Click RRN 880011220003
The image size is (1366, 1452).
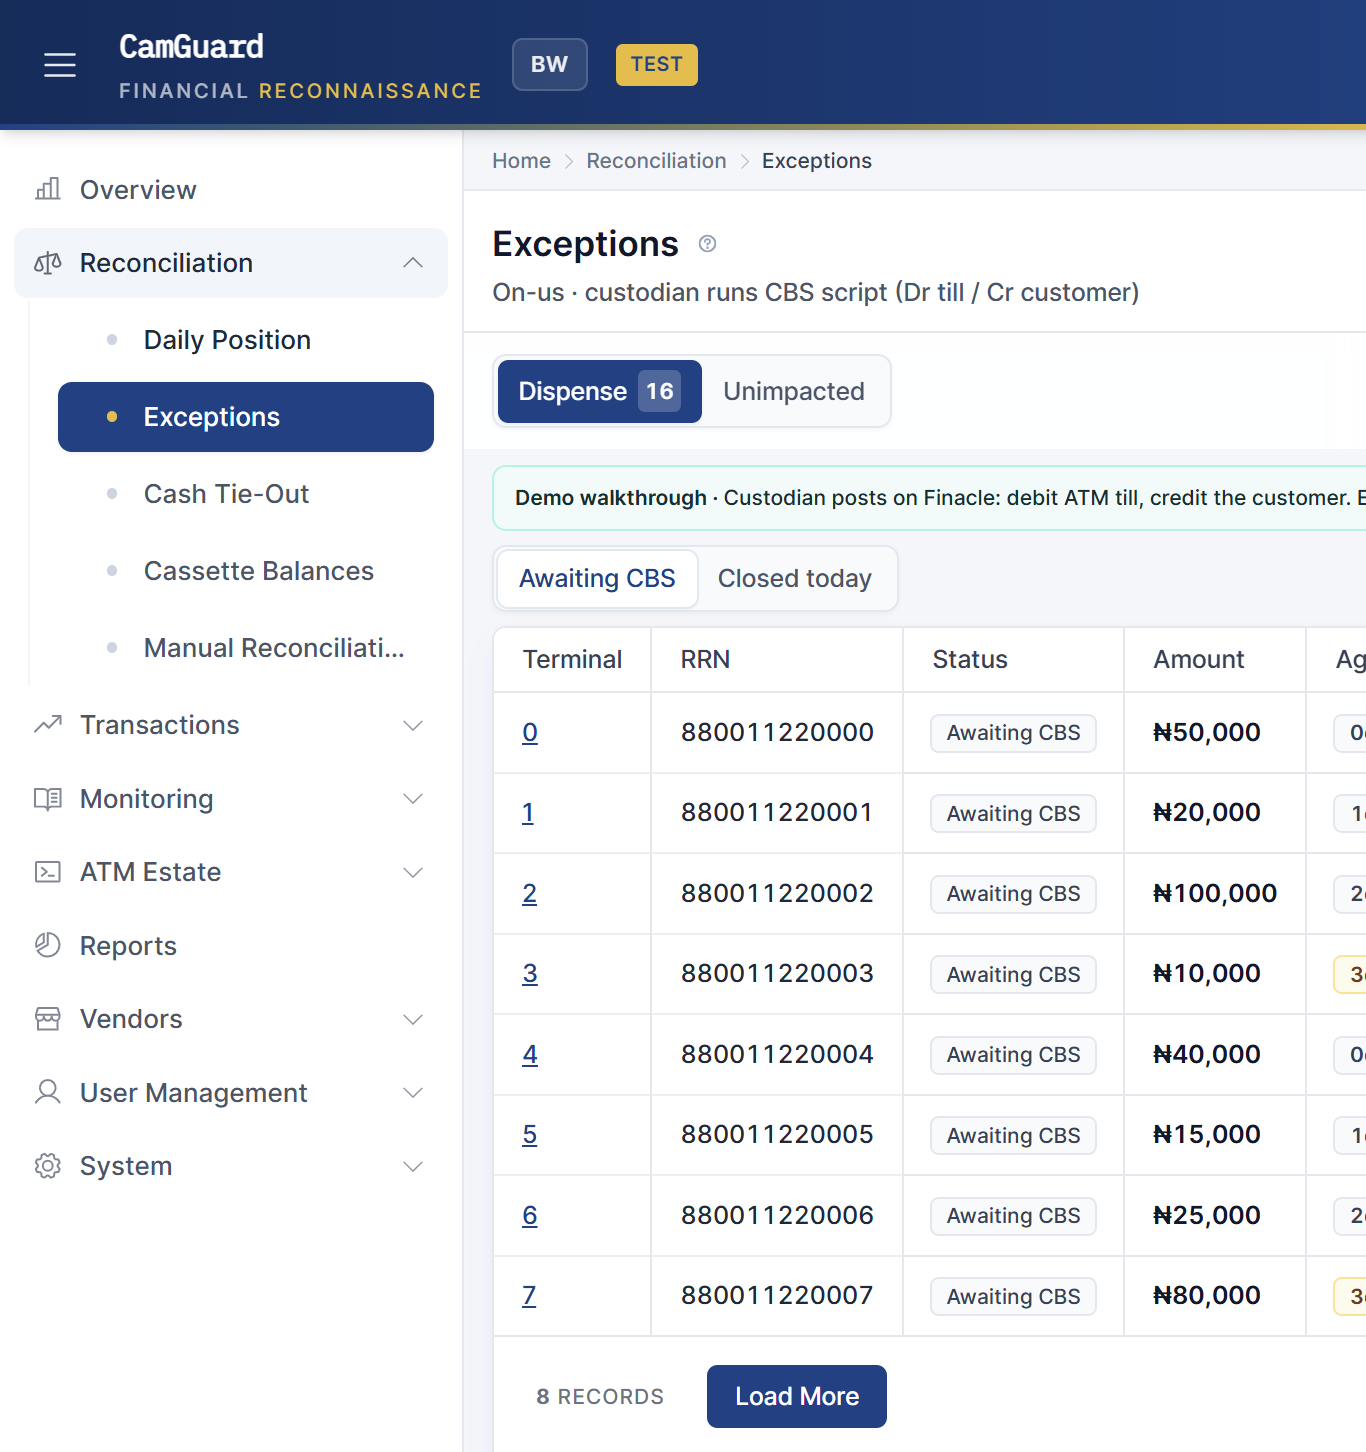(x=777, y=973)
